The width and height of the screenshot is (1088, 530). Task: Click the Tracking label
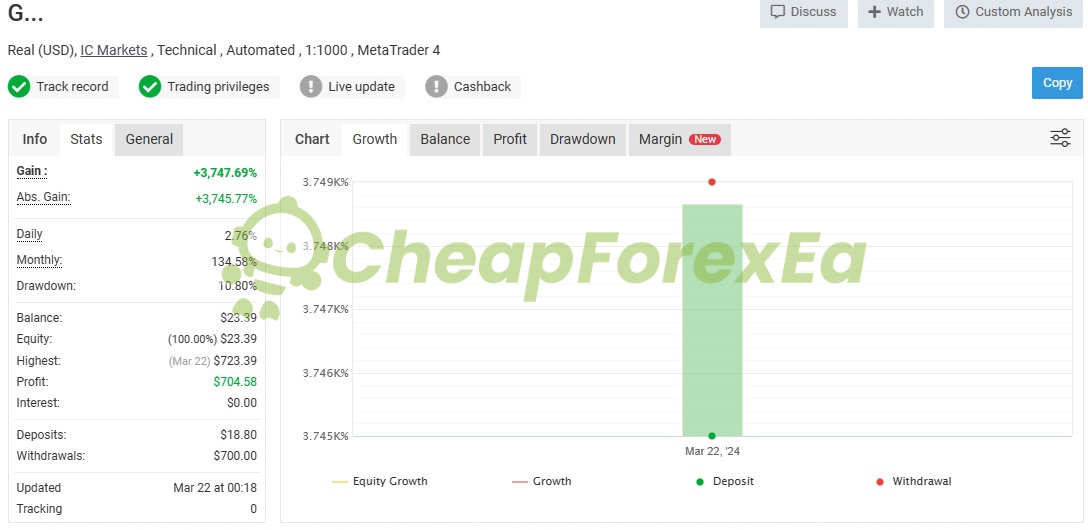[x=40, y=508]
